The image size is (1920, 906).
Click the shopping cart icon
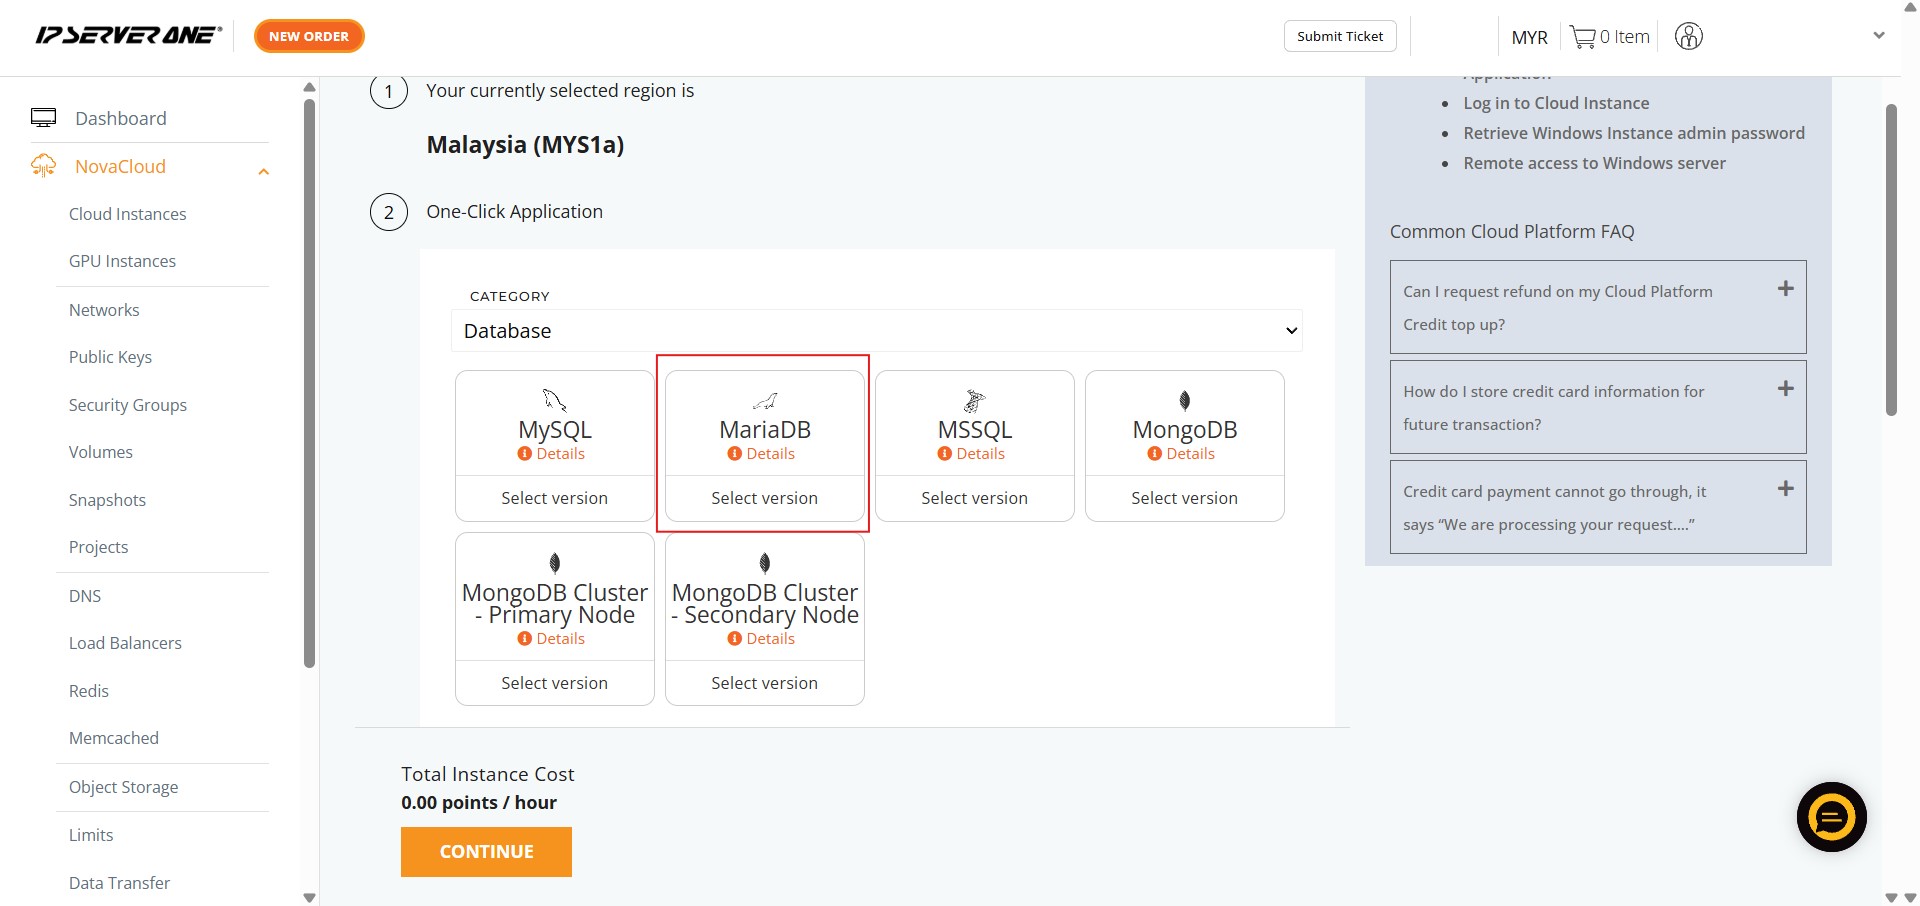(1582, 37)
